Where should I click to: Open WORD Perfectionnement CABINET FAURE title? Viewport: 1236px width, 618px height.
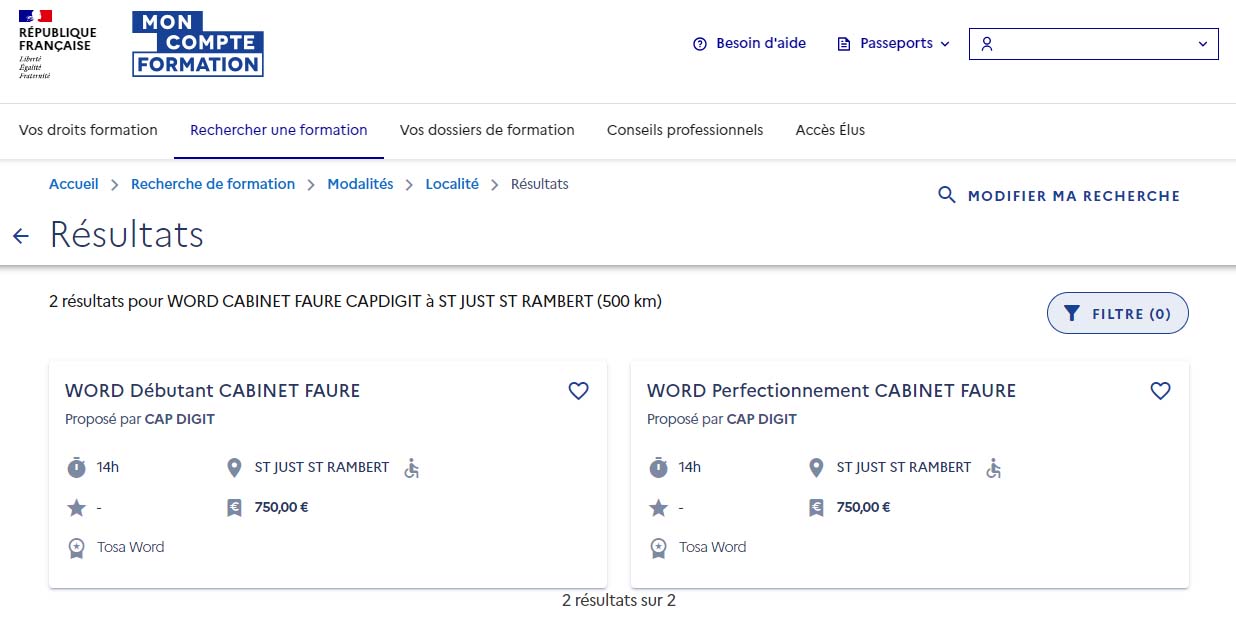tap(831, 391)
